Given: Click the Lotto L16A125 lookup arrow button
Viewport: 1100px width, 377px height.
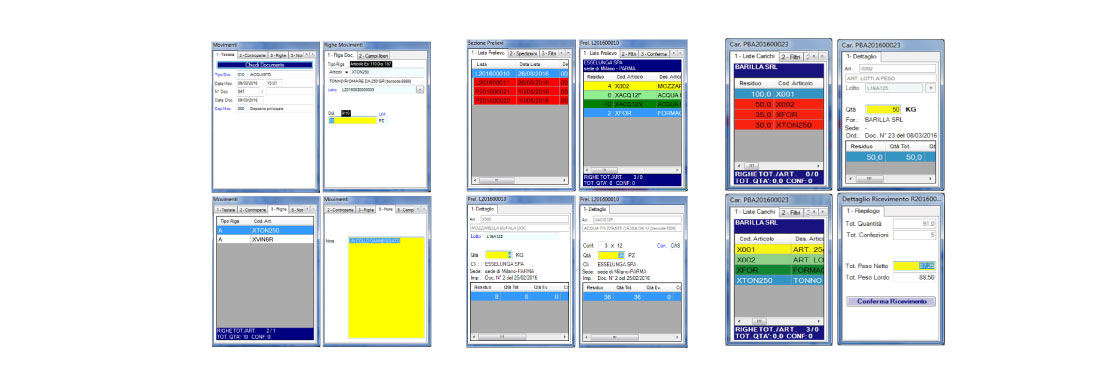Looking at the screenshot, I should (931, 88).
